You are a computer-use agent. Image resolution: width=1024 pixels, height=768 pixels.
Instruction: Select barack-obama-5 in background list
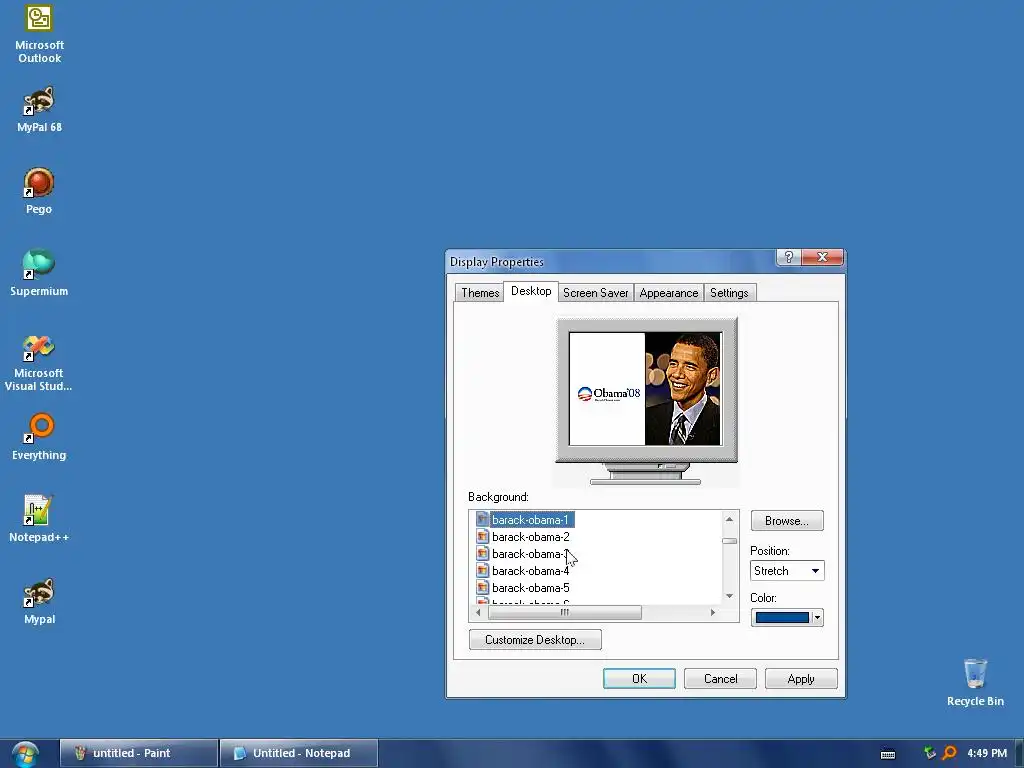(530, 588)
